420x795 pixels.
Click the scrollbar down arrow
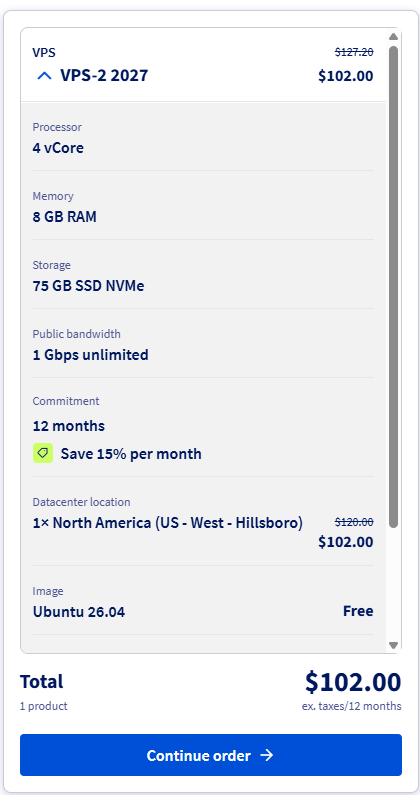pos(393,645)
